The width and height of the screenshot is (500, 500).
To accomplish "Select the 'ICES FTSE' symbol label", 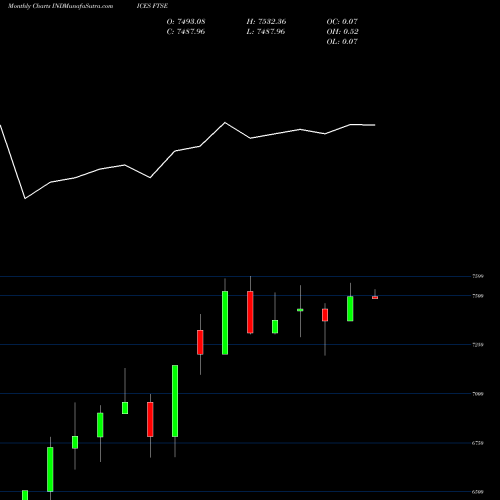I will (x=152, y=6).
